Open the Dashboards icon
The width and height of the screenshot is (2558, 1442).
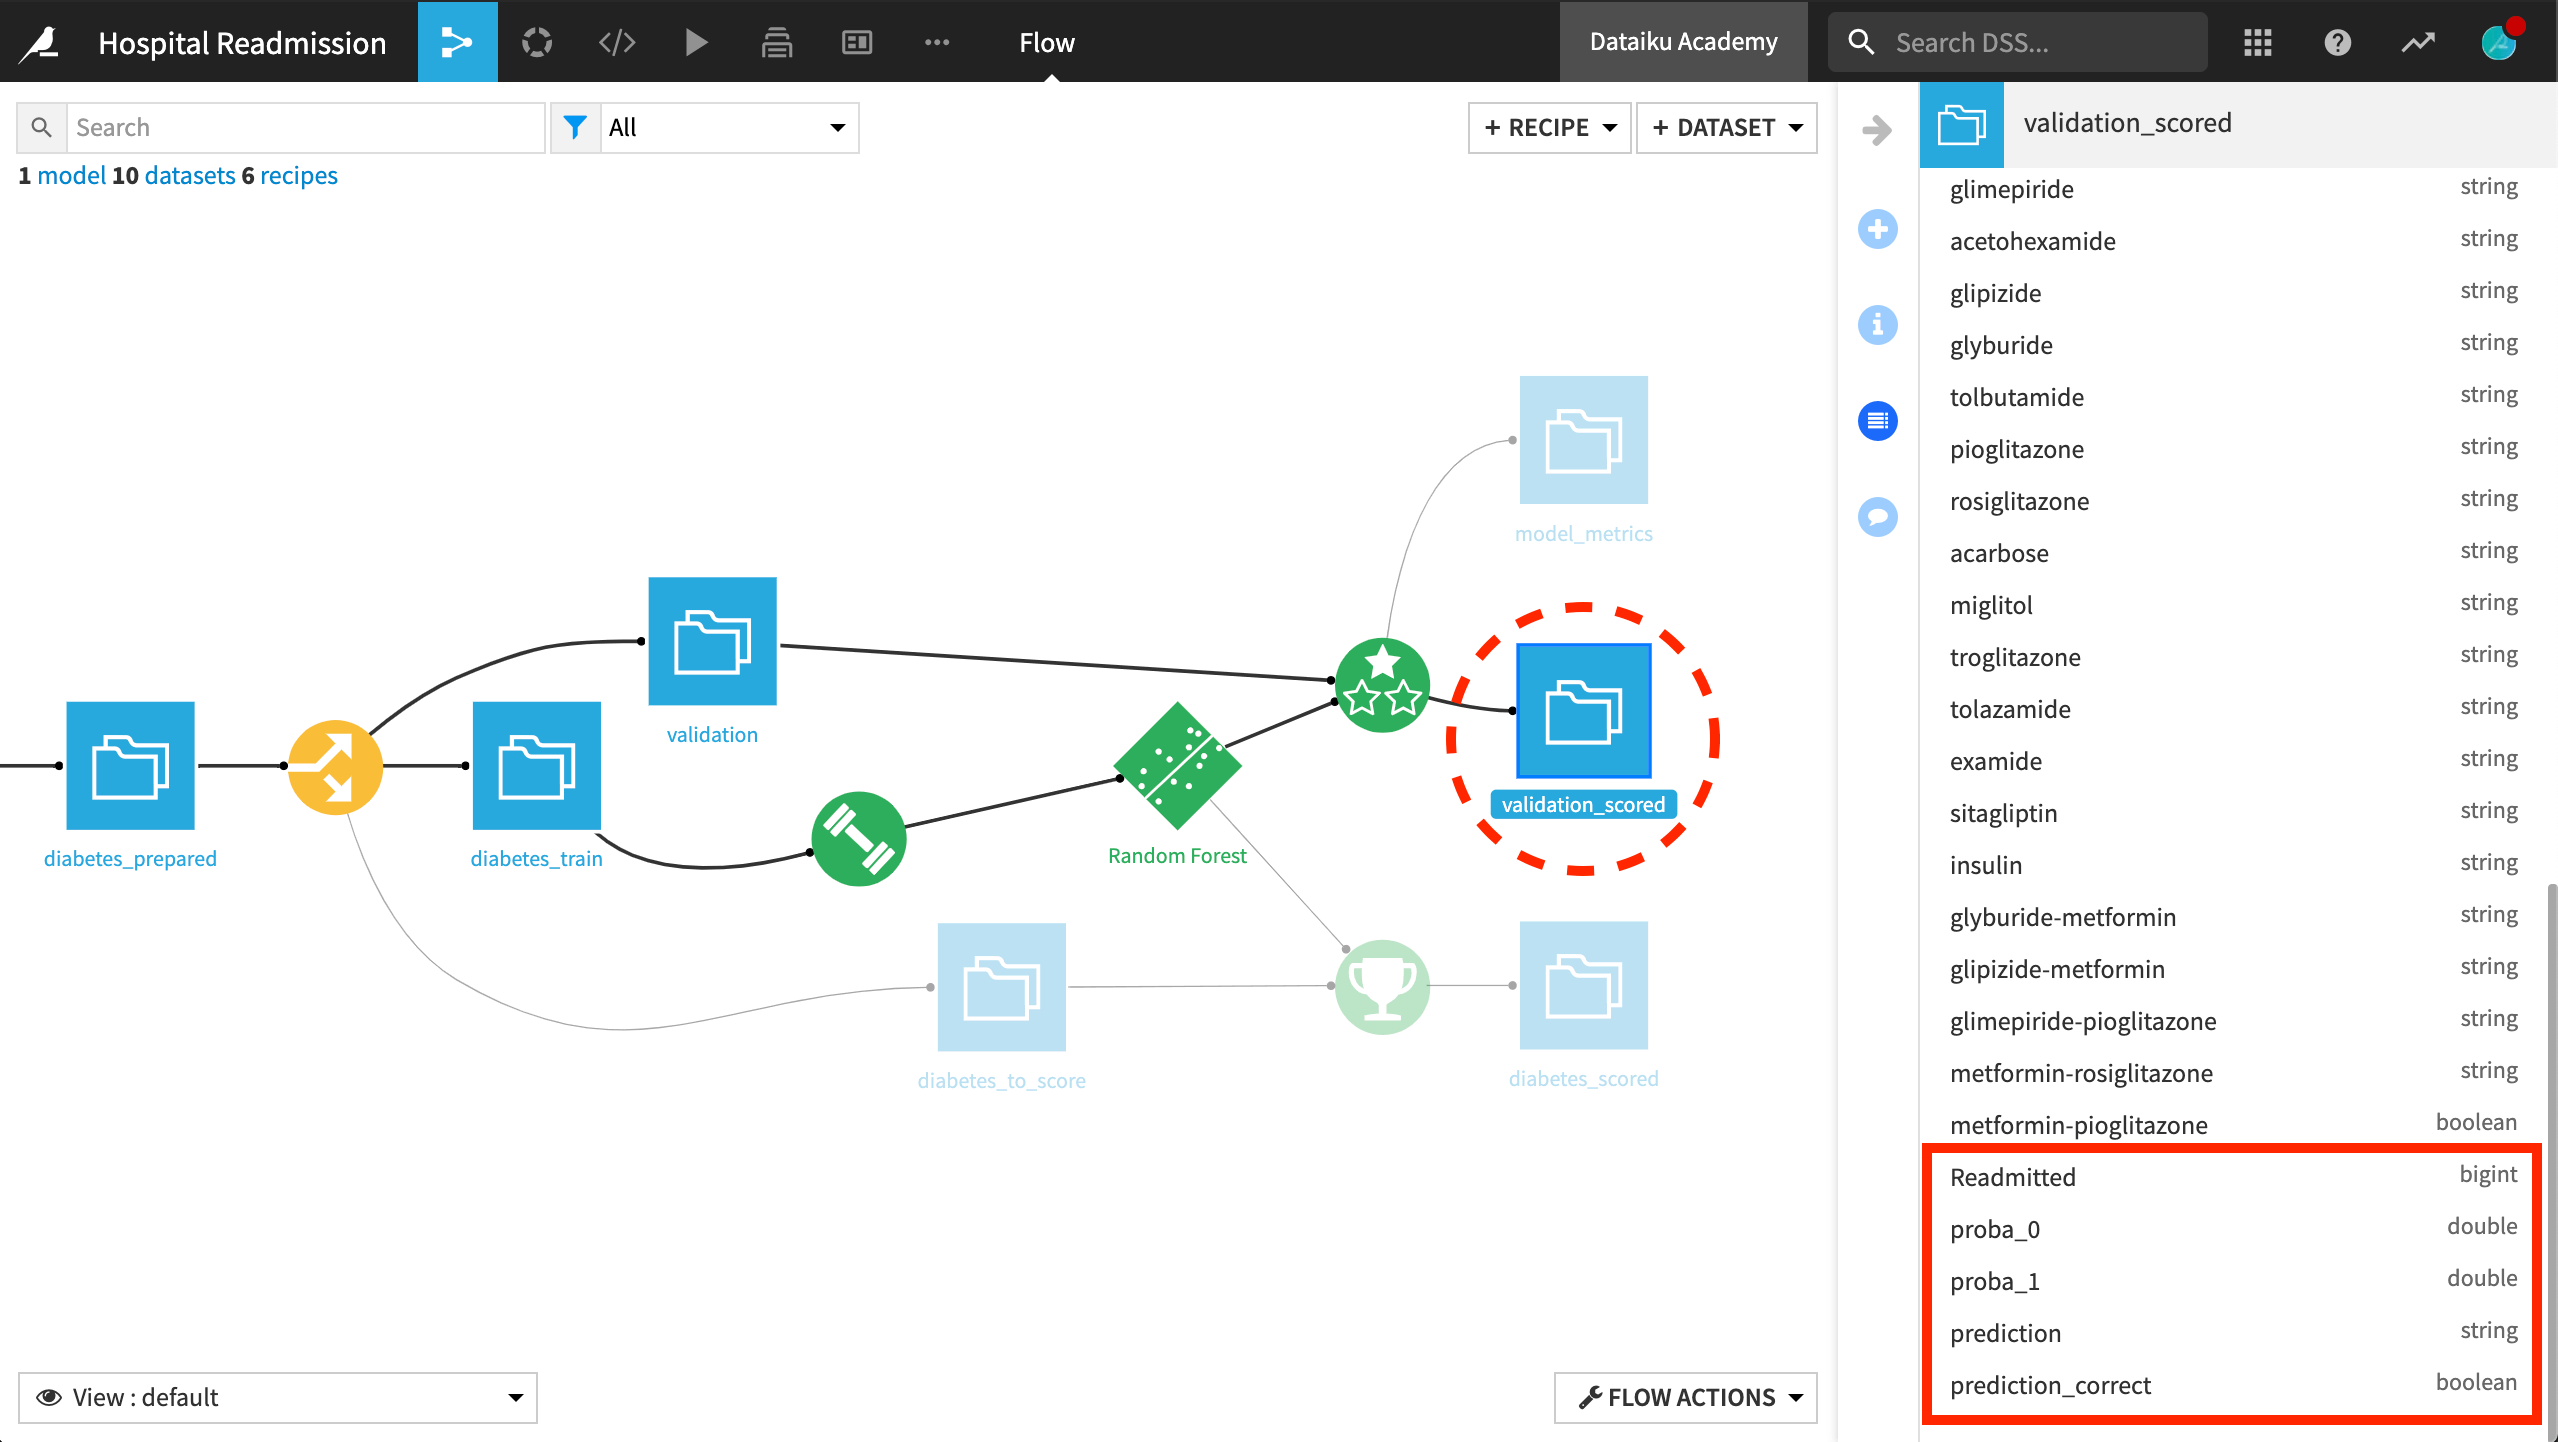pyautogui.click(x=857, y=42)
